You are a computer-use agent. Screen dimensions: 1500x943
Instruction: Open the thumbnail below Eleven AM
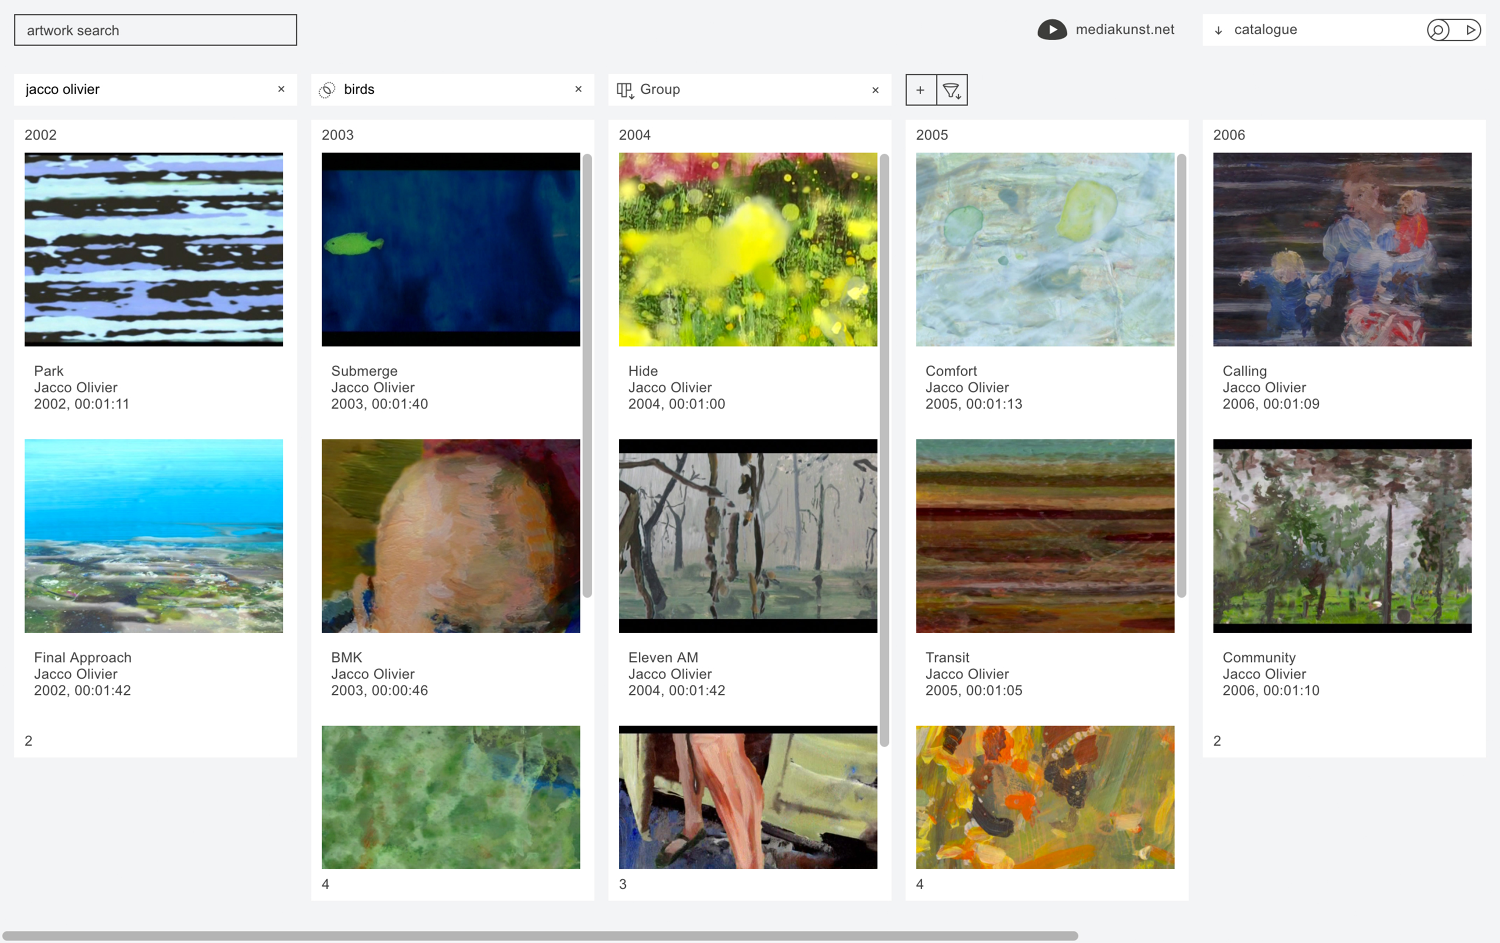point(748,797)
